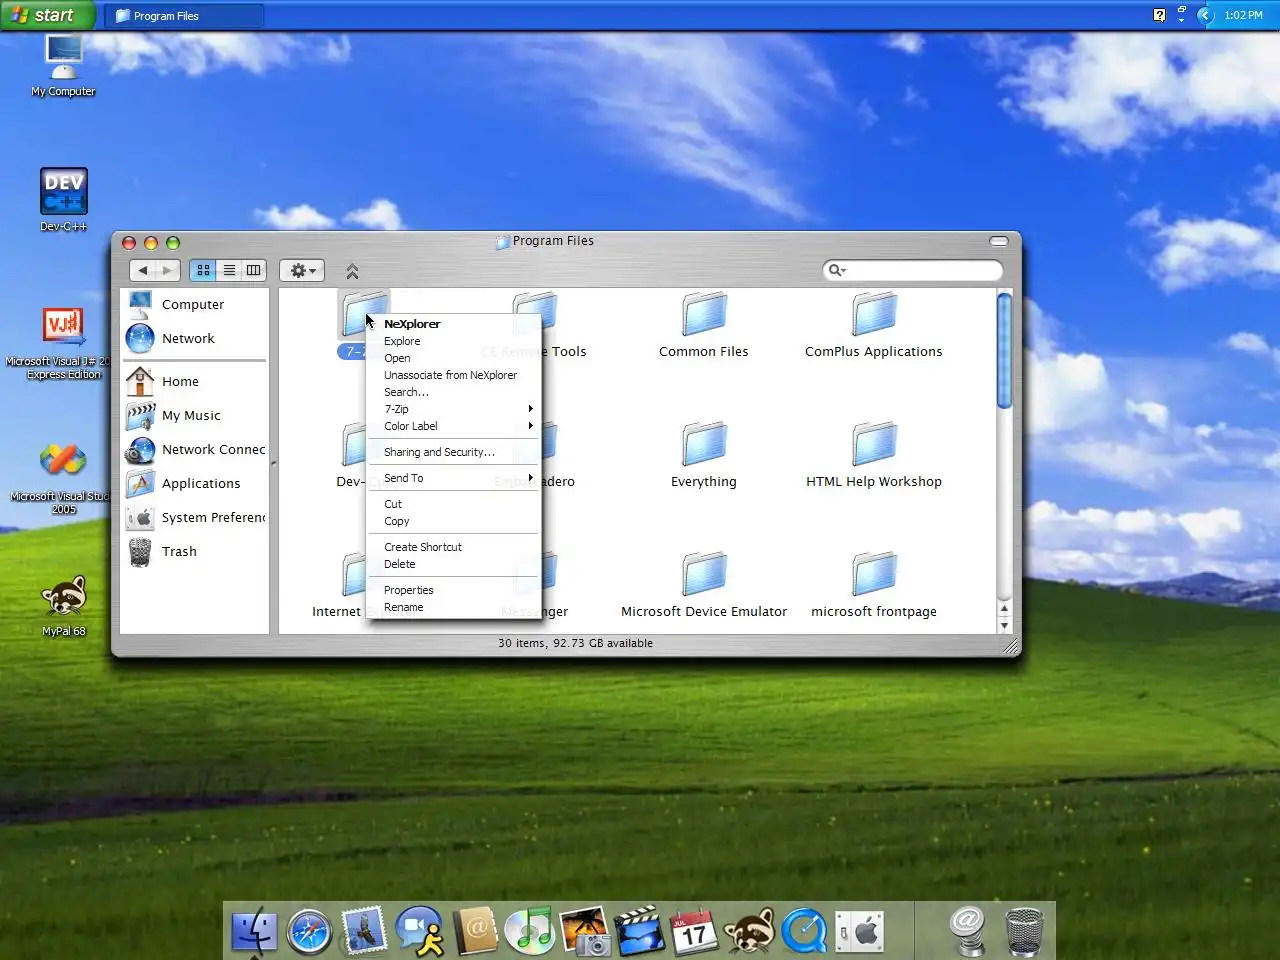Open the Trash bin in dock
Screen dimensions: 1280x960
pyautogui.click(x=1023, y=931)
